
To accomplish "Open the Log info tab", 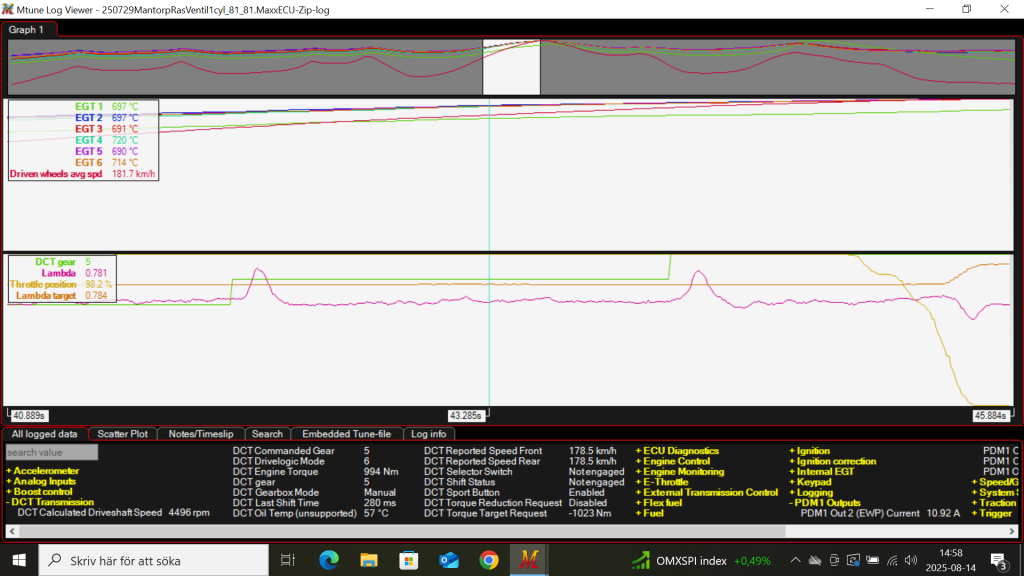I will point(428,434).
